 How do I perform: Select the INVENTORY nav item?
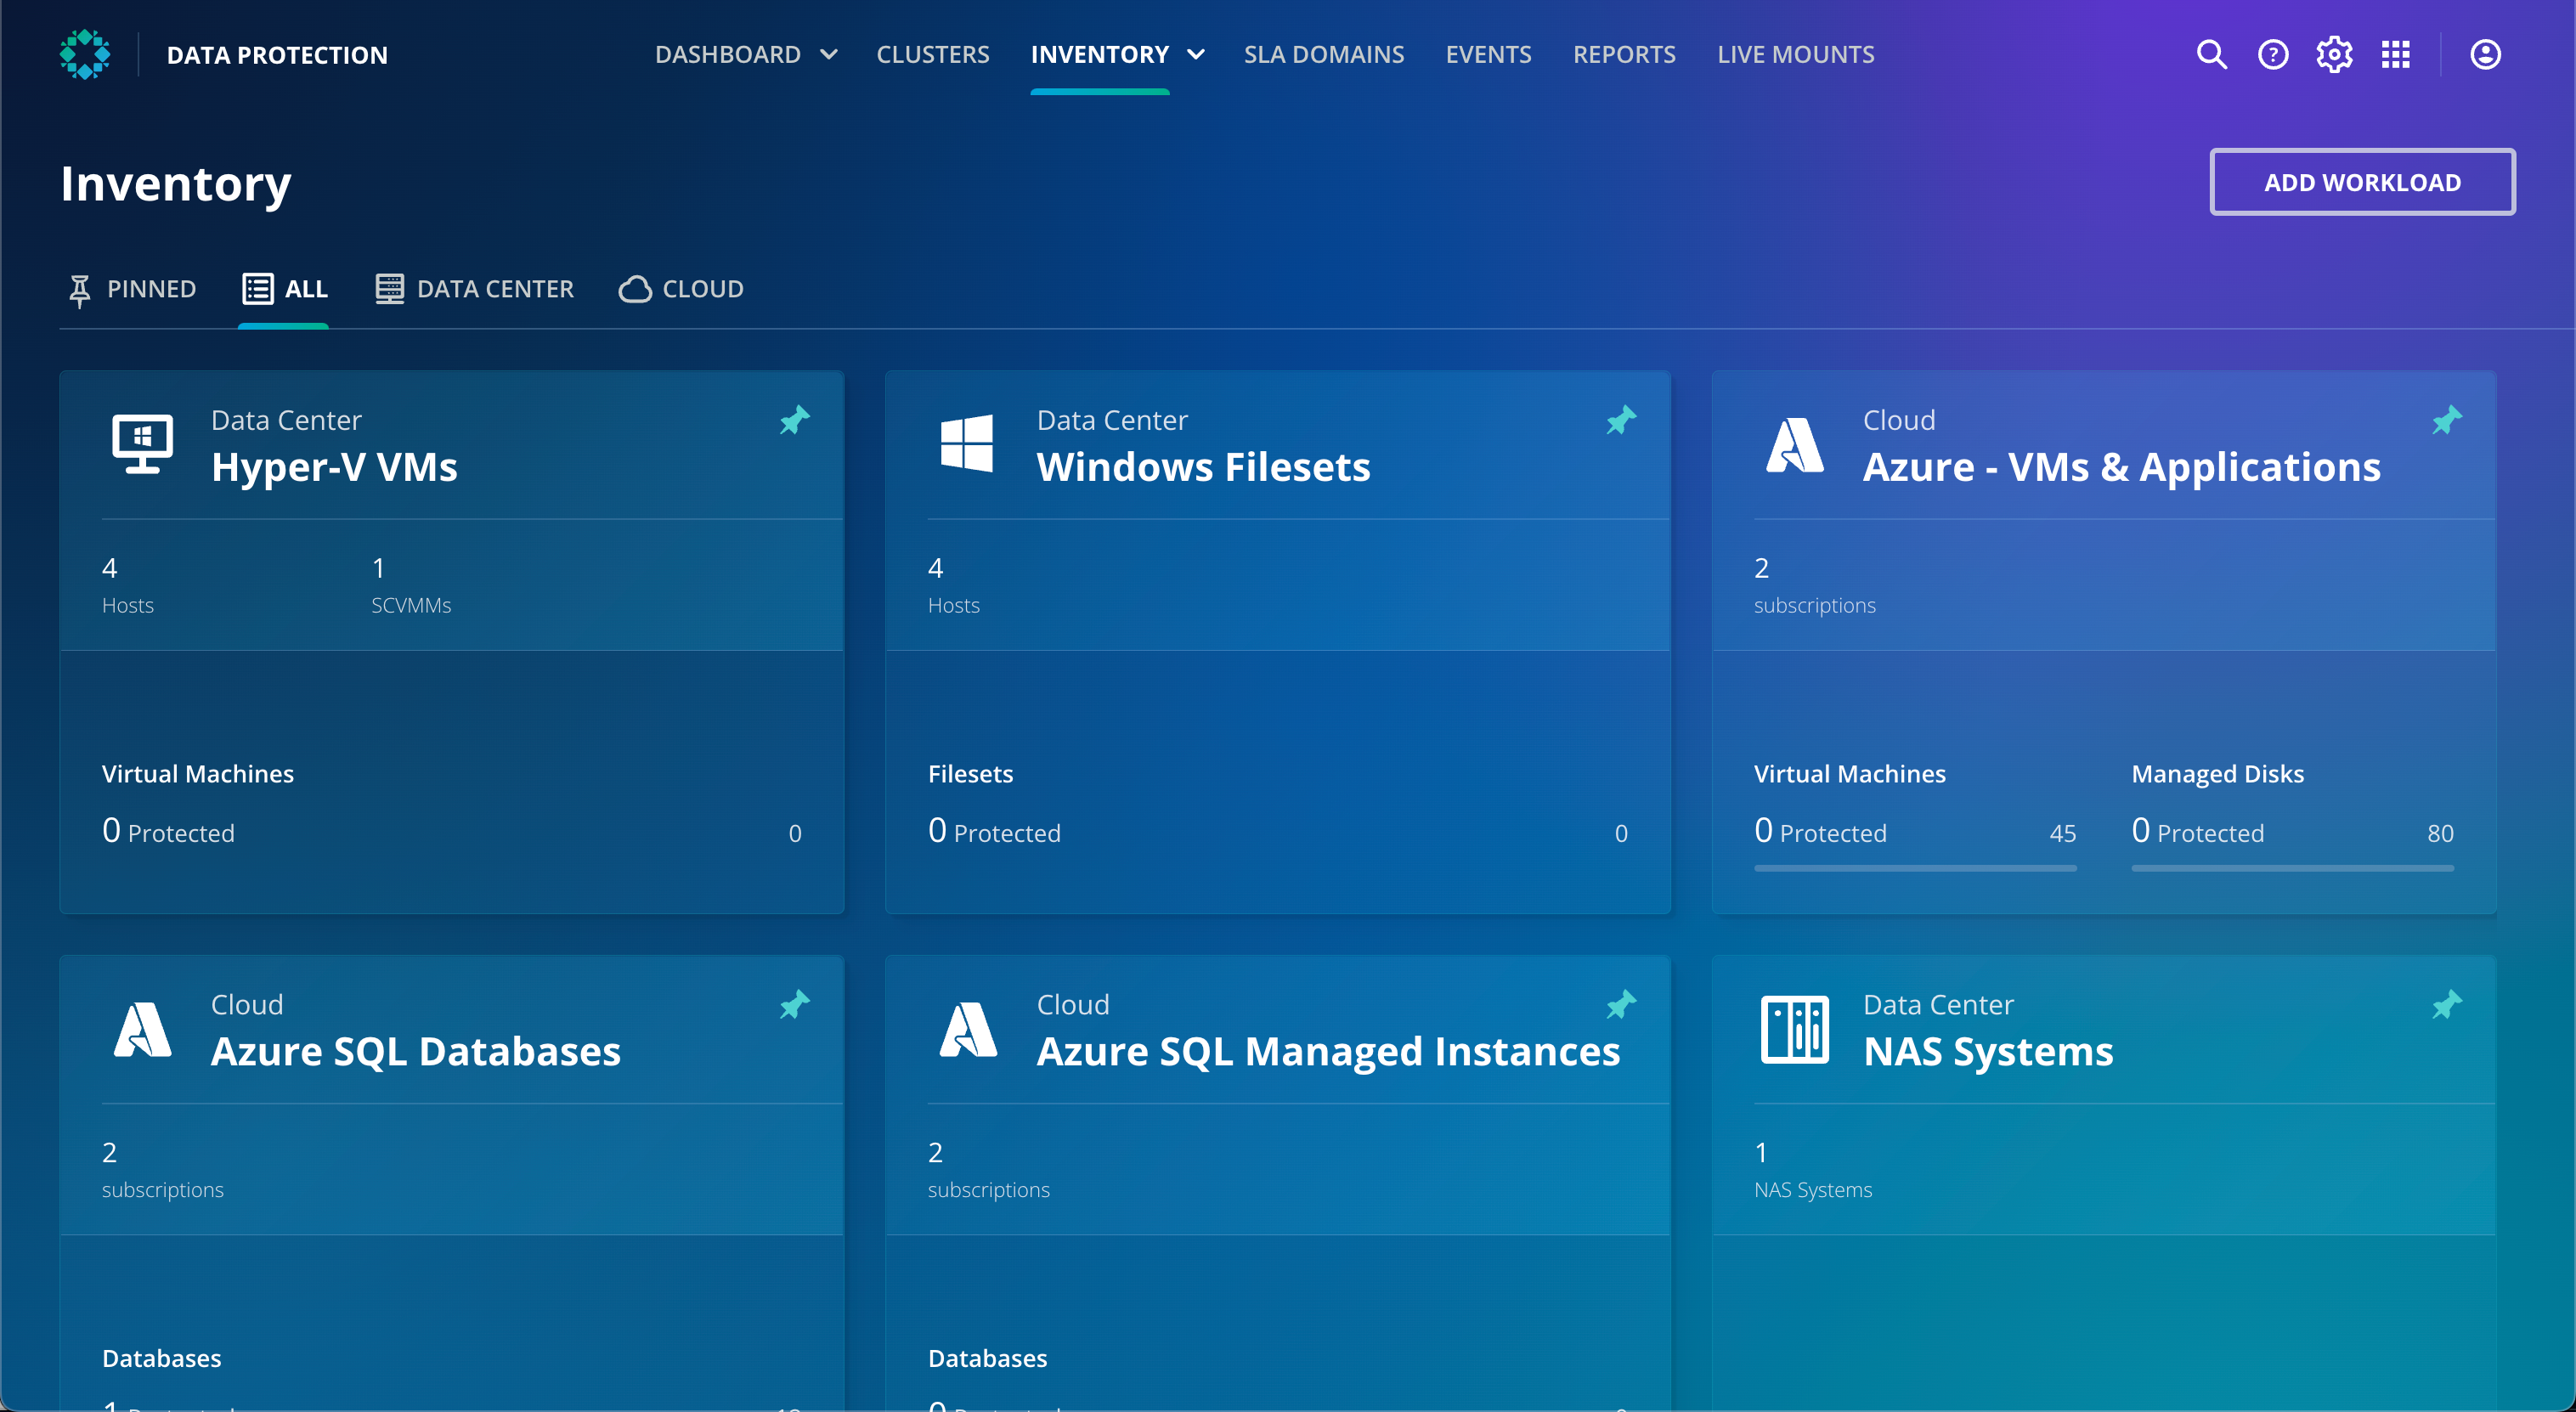1100,55
